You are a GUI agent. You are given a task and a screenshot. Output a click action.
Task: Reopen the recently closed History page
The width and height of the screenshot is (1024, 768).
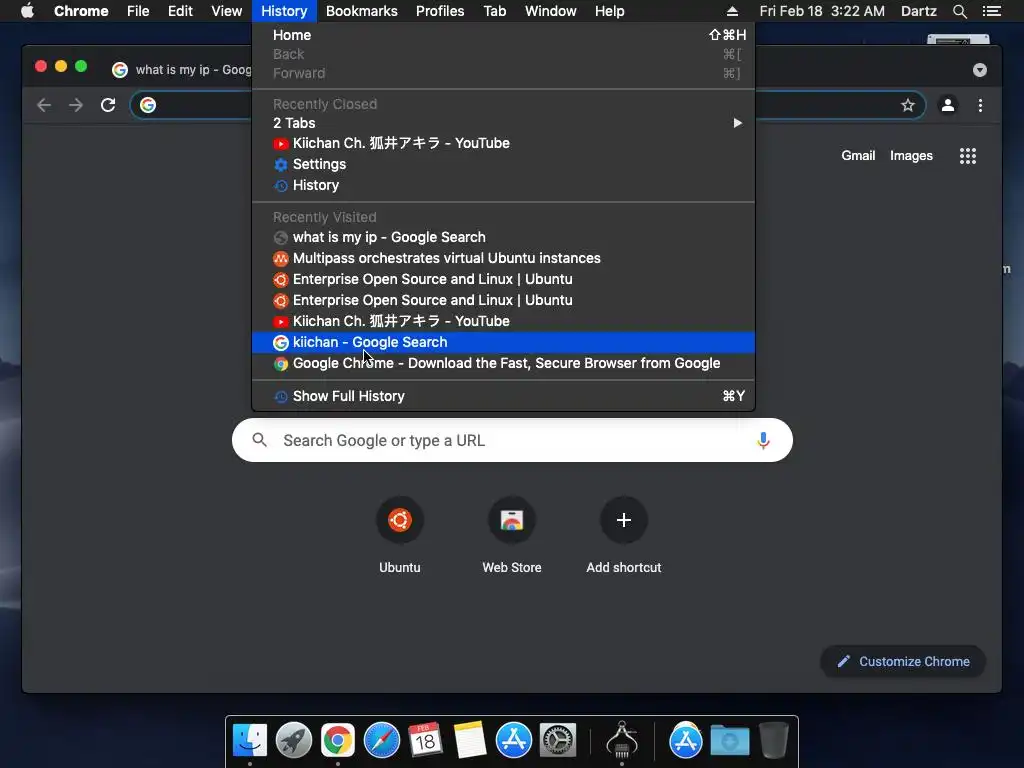coord(504,185)
